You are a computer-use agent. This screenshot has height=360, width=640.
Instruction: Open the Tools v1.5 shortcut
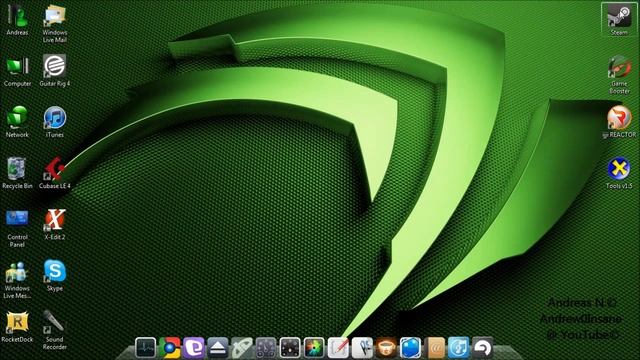click(x=619, y=169)
